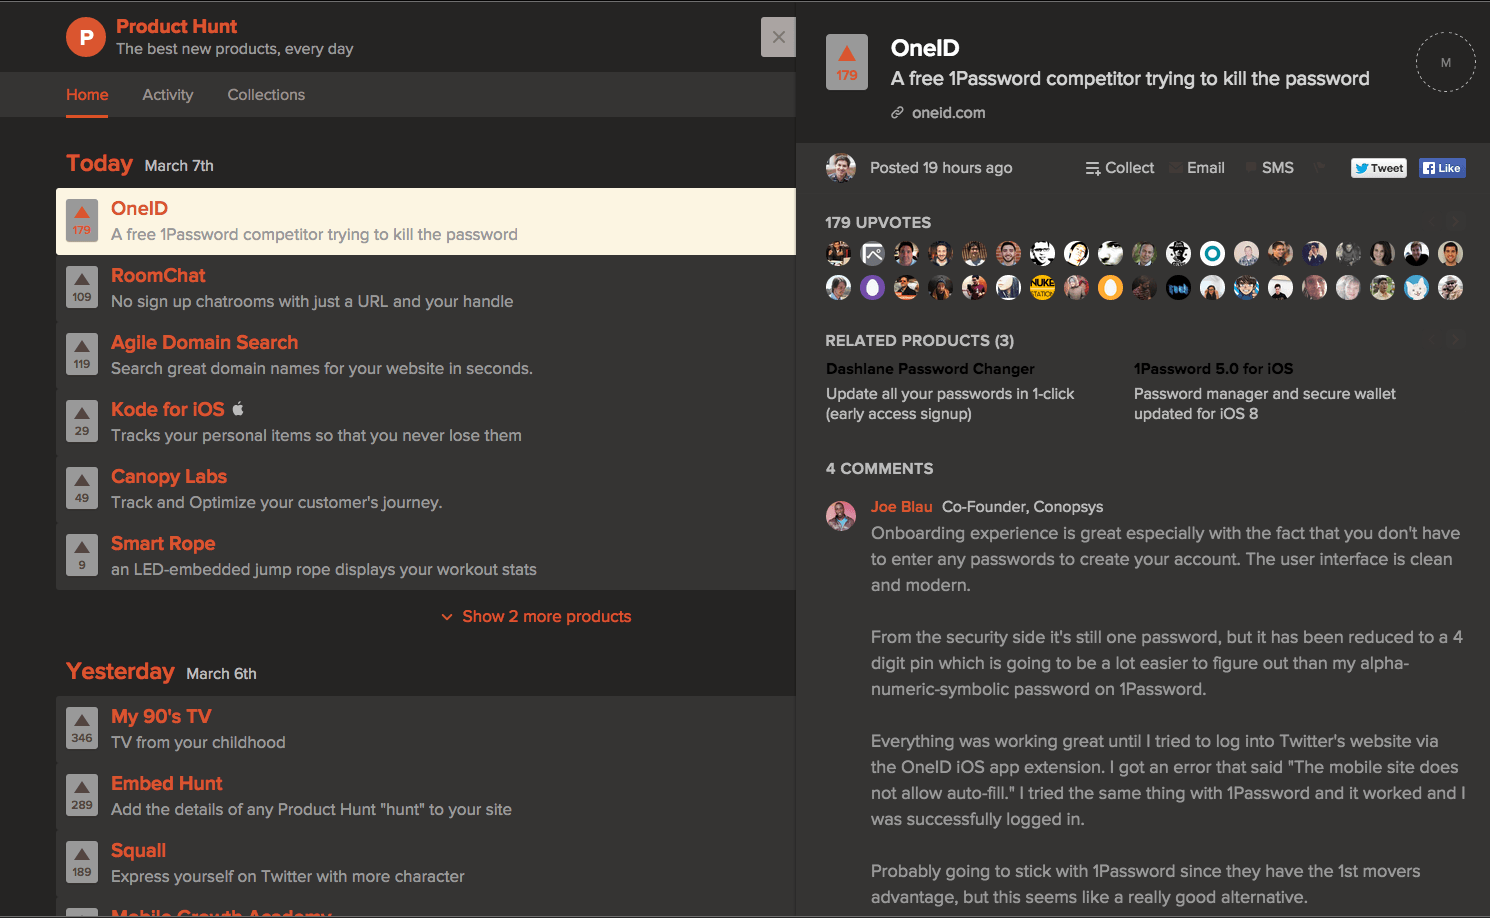The width and height of the screenshot is (1490, 918).
Task: Open Joe Blau's profile link
Action: pos(901,506)
